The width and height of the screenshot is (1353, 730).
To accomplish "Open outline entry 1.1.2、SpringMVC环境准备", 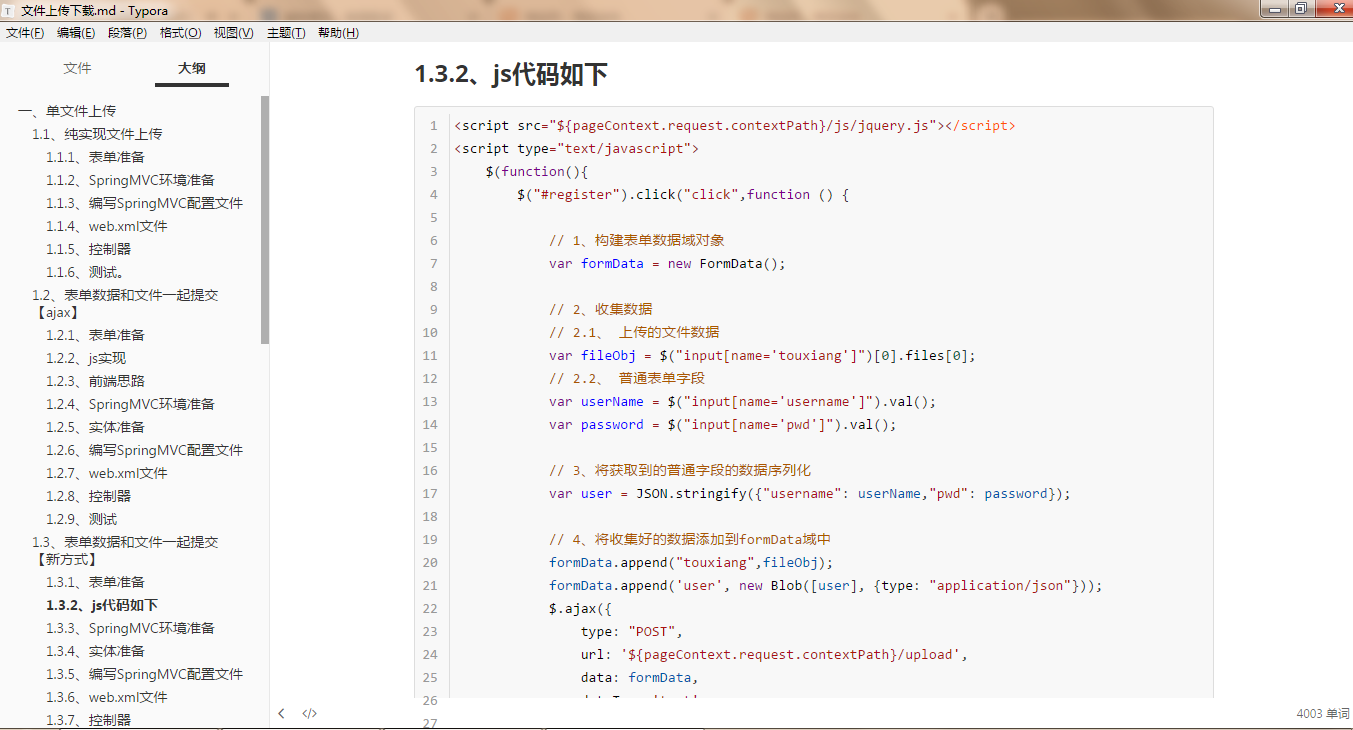I will coord(130,180).
